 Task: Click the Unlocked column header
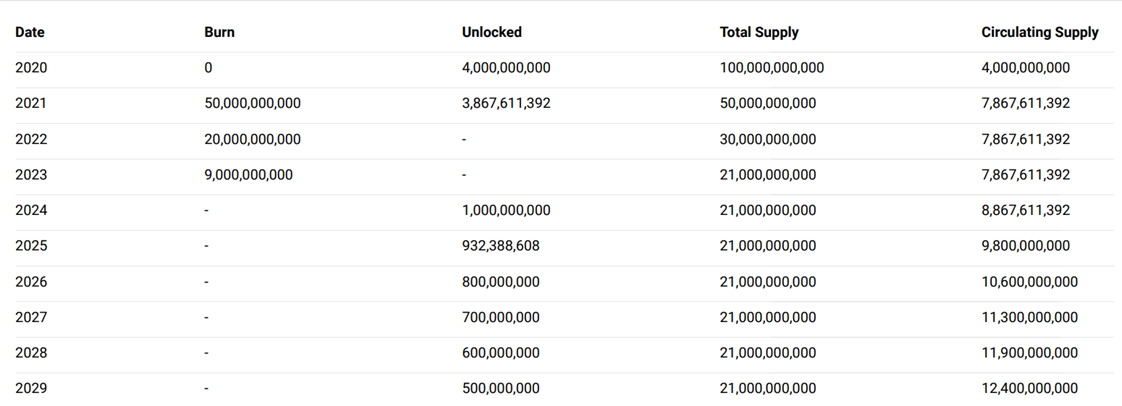click(491, 32)
